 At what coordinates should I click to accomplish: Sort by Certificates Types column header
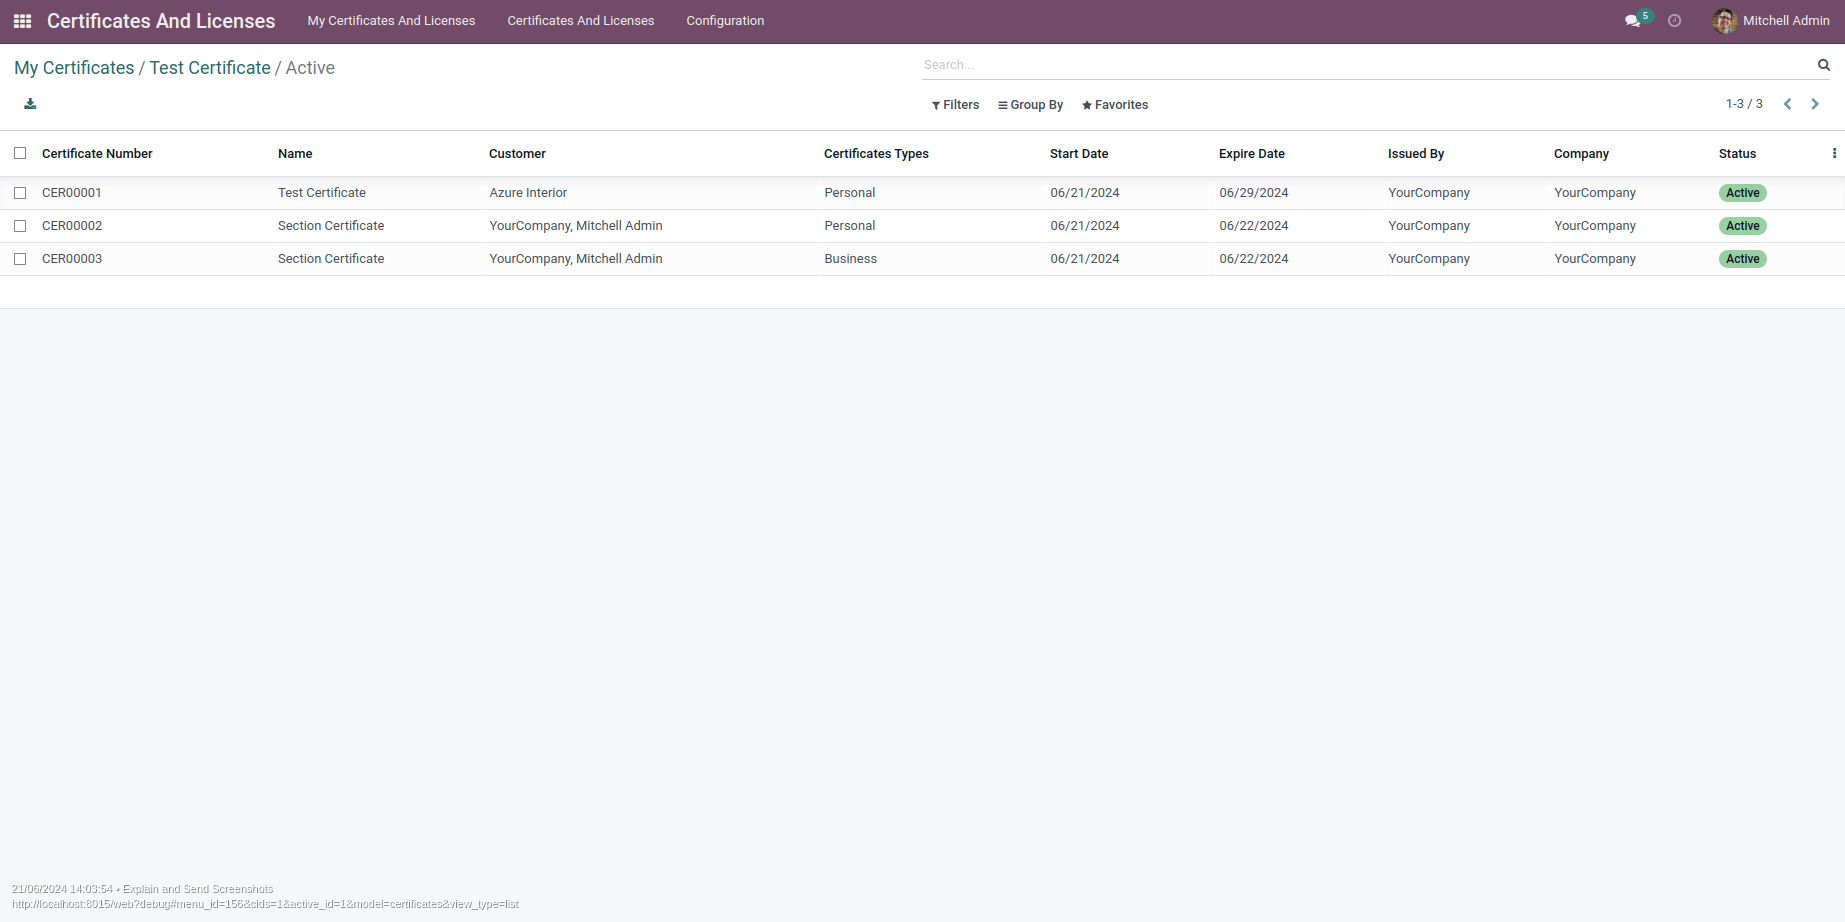pyautogui.click(x=876, y=154)
